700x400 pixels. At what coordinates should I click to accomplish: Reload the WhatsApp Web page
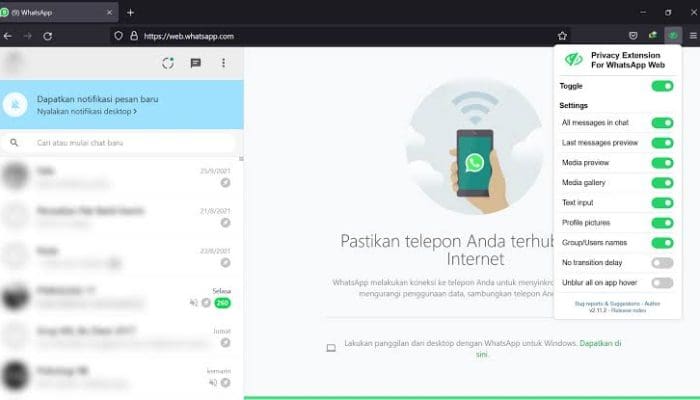[x=48, y=36]
